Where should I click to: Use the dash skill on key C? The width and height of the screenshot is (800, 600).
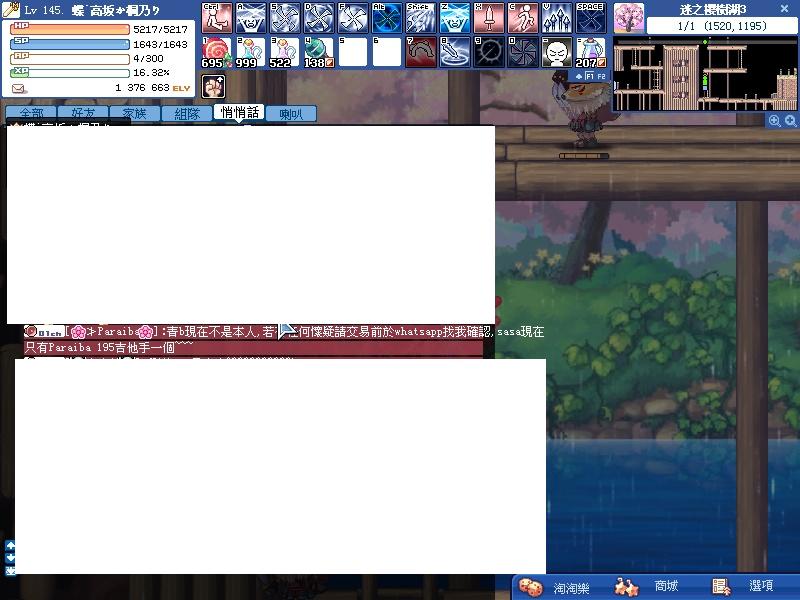523,18
